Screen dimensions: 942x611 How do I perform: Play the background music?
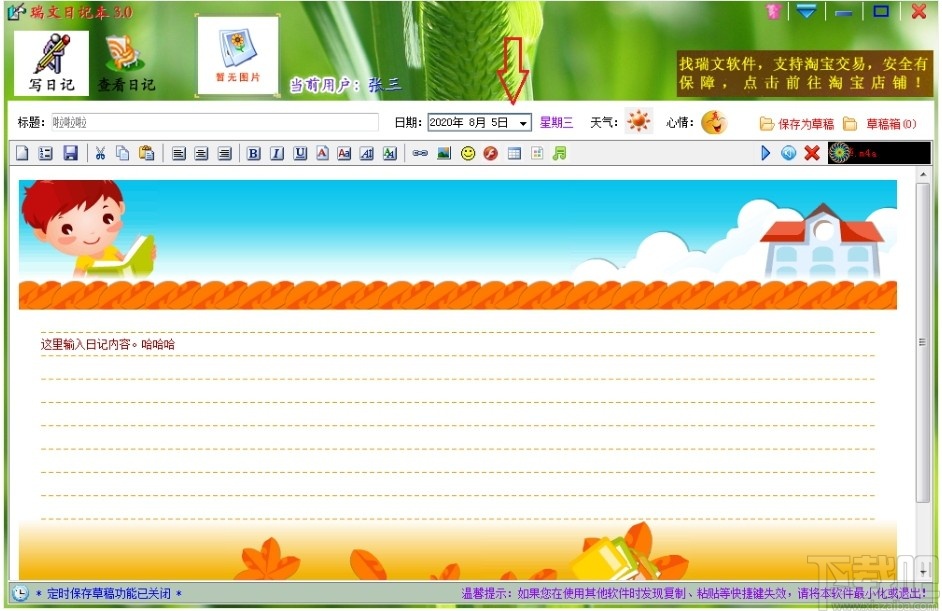coord(765,153)
